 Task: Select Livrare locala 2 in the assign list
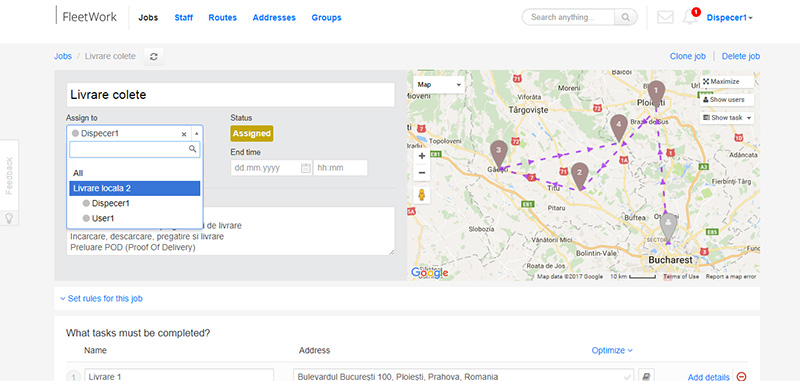point(135,188)
